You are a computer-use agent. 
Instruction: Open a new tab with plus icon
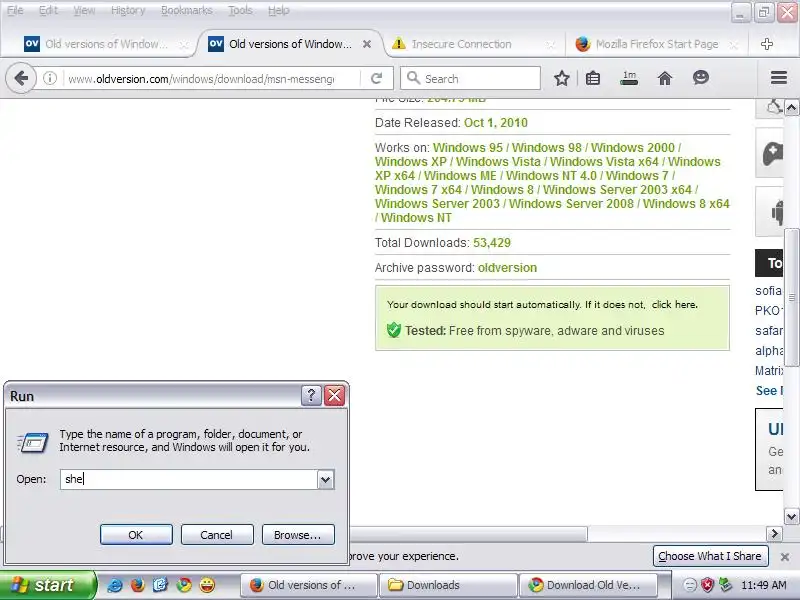click(766, 44)
